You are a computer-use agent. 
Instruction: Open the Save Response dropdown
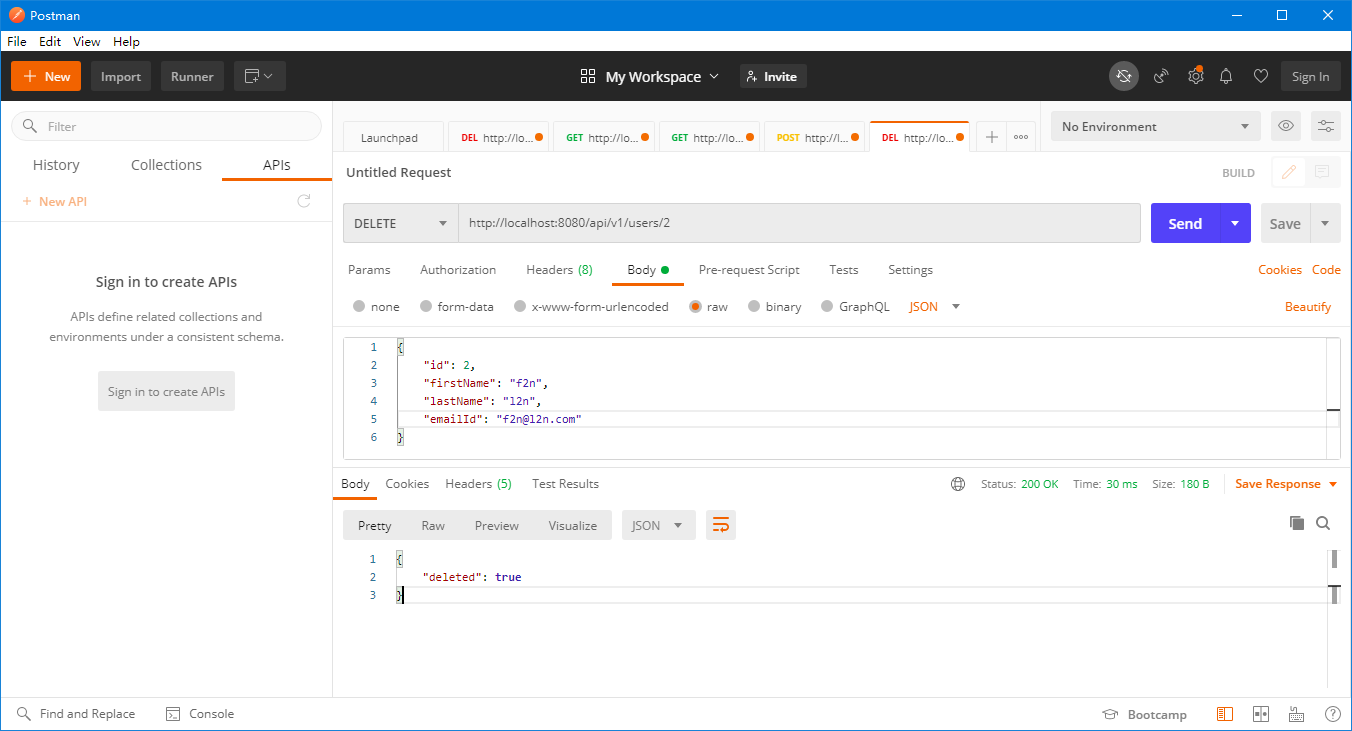point(1285,484)
